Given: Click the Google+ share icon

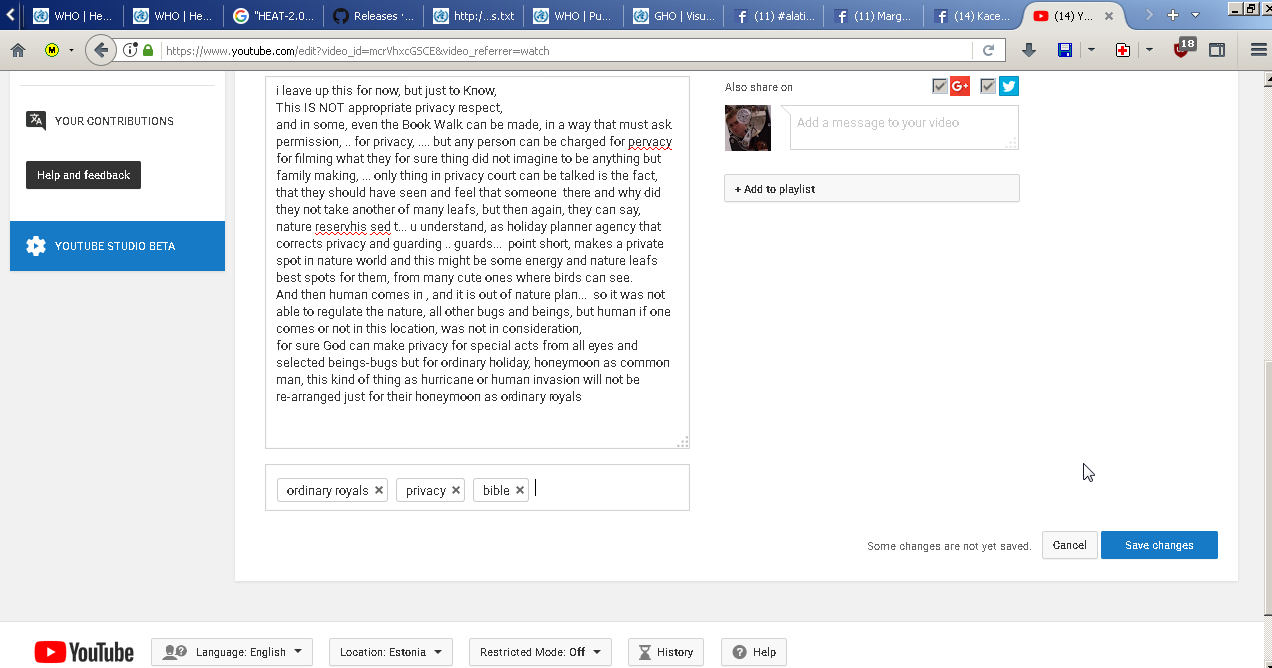Looking at the screenshot, I should point(960,86).
